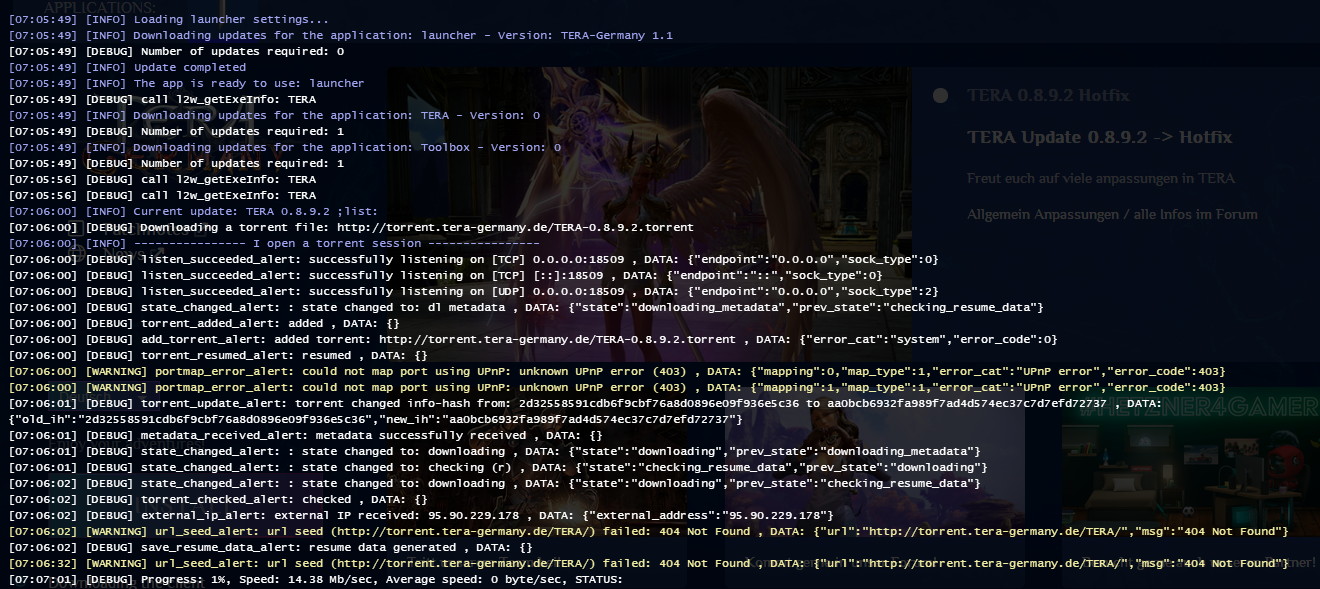Select 'The app is ready to use' log line

coord(248,83)
